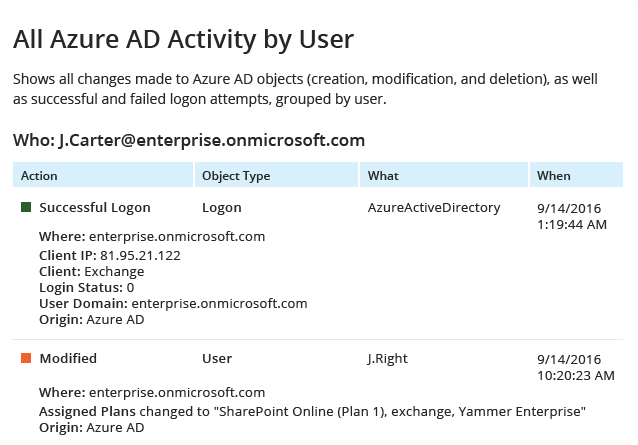Viewport: 638px width, 445px height.
Task: Click the Assigned Plans changed detail line
Action: click(x=312, y=412)
